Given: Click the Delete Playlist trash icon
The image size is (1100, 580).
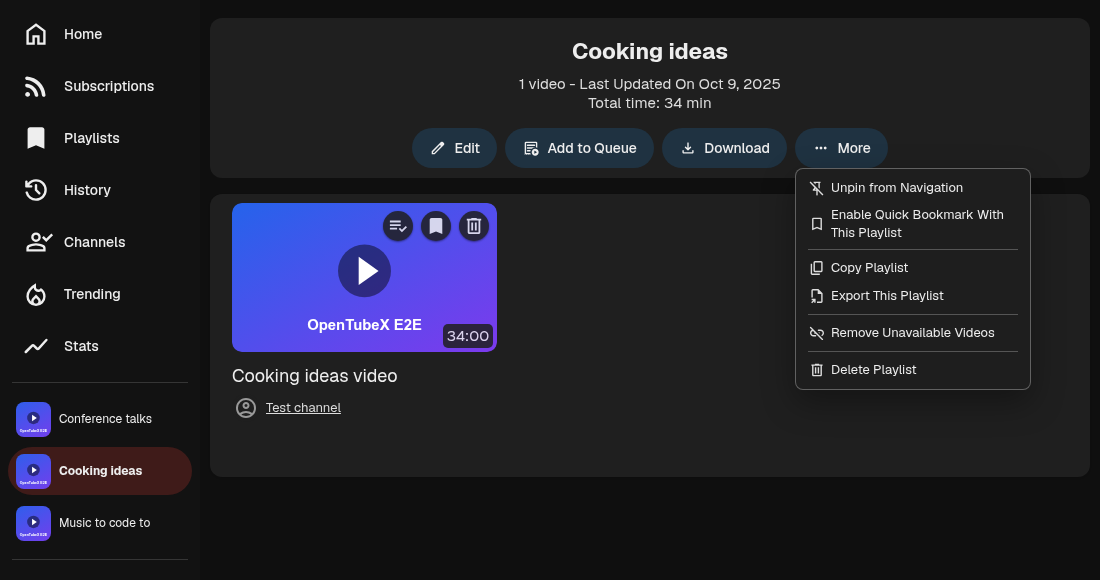Looking at the screenshot, I should (817, 370).
